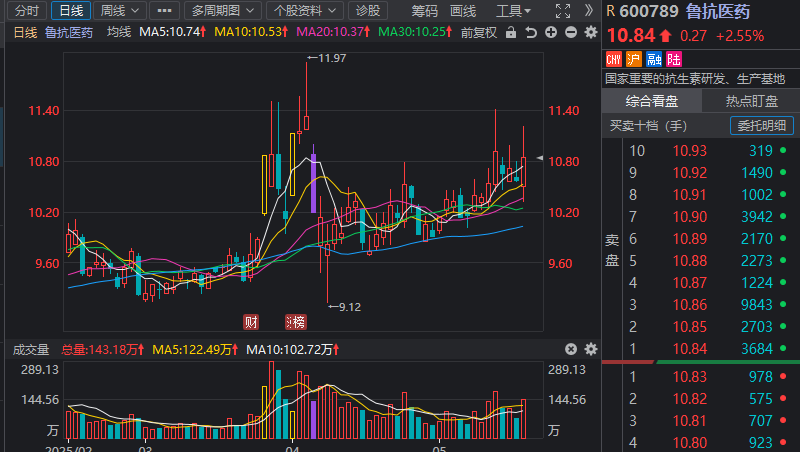Toggle the 前复权 price adjustment option

coord(478,32)
